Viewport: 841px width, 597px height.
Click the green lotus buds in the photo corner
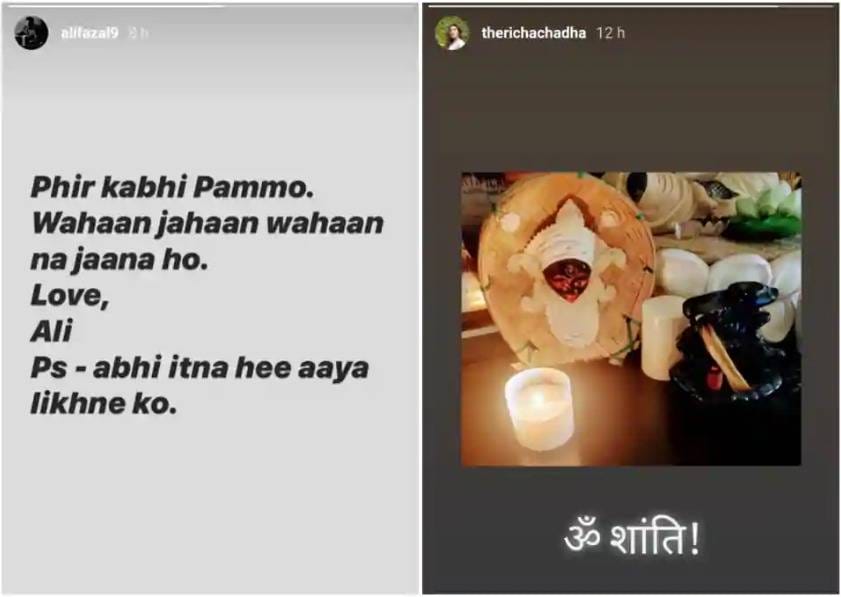[766, 209]
